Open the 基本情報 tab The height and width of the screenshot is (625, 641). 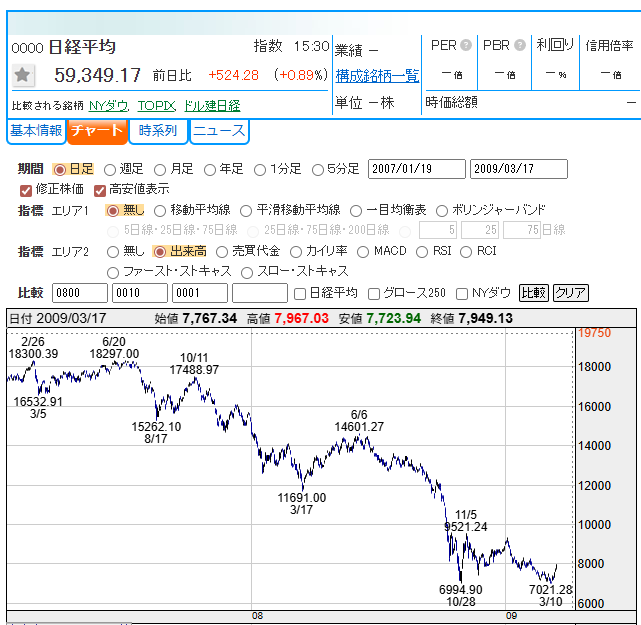point(36,131)
